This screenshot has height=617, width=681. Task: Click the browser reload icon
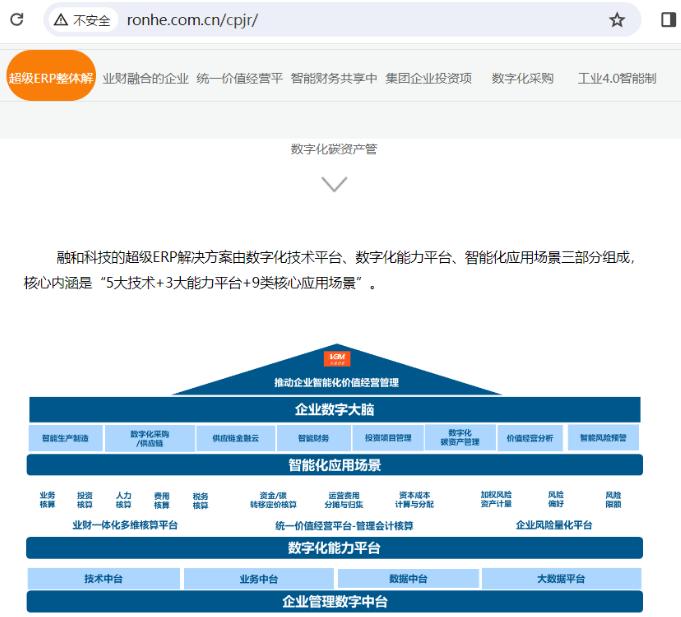tap(17, 19)
